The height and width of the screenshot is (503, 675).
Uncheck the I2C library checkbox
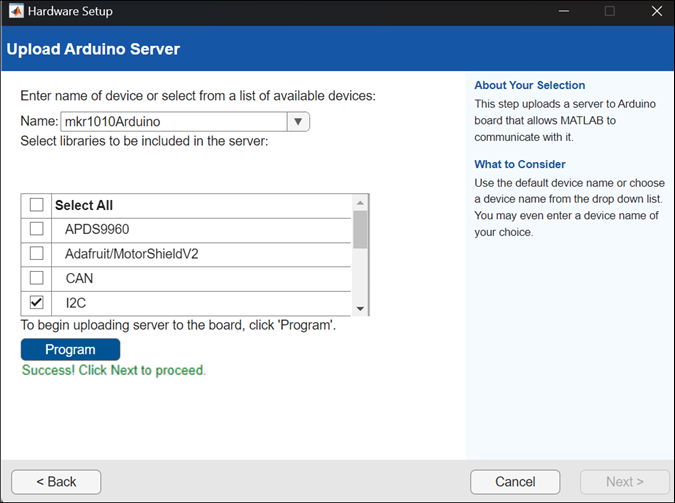(37, 302)
